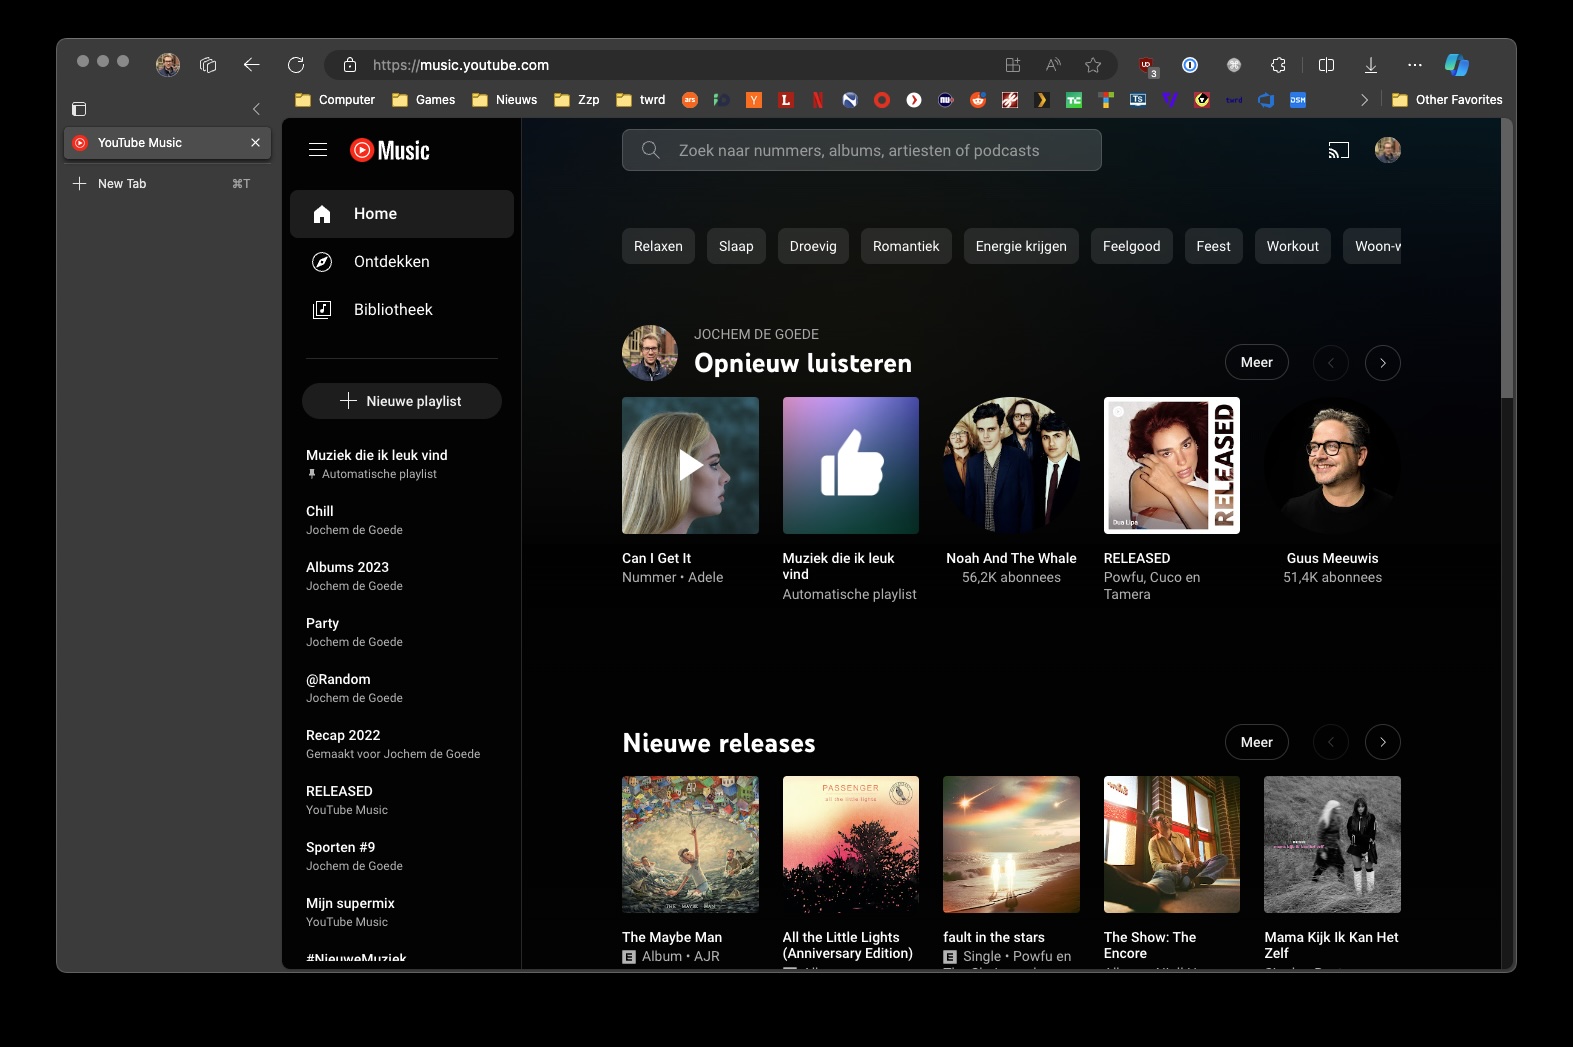Open Muziek die ik leuk vind sidebar playlist
This screenshot has width=1573, height=1047.
coord(402,464)
